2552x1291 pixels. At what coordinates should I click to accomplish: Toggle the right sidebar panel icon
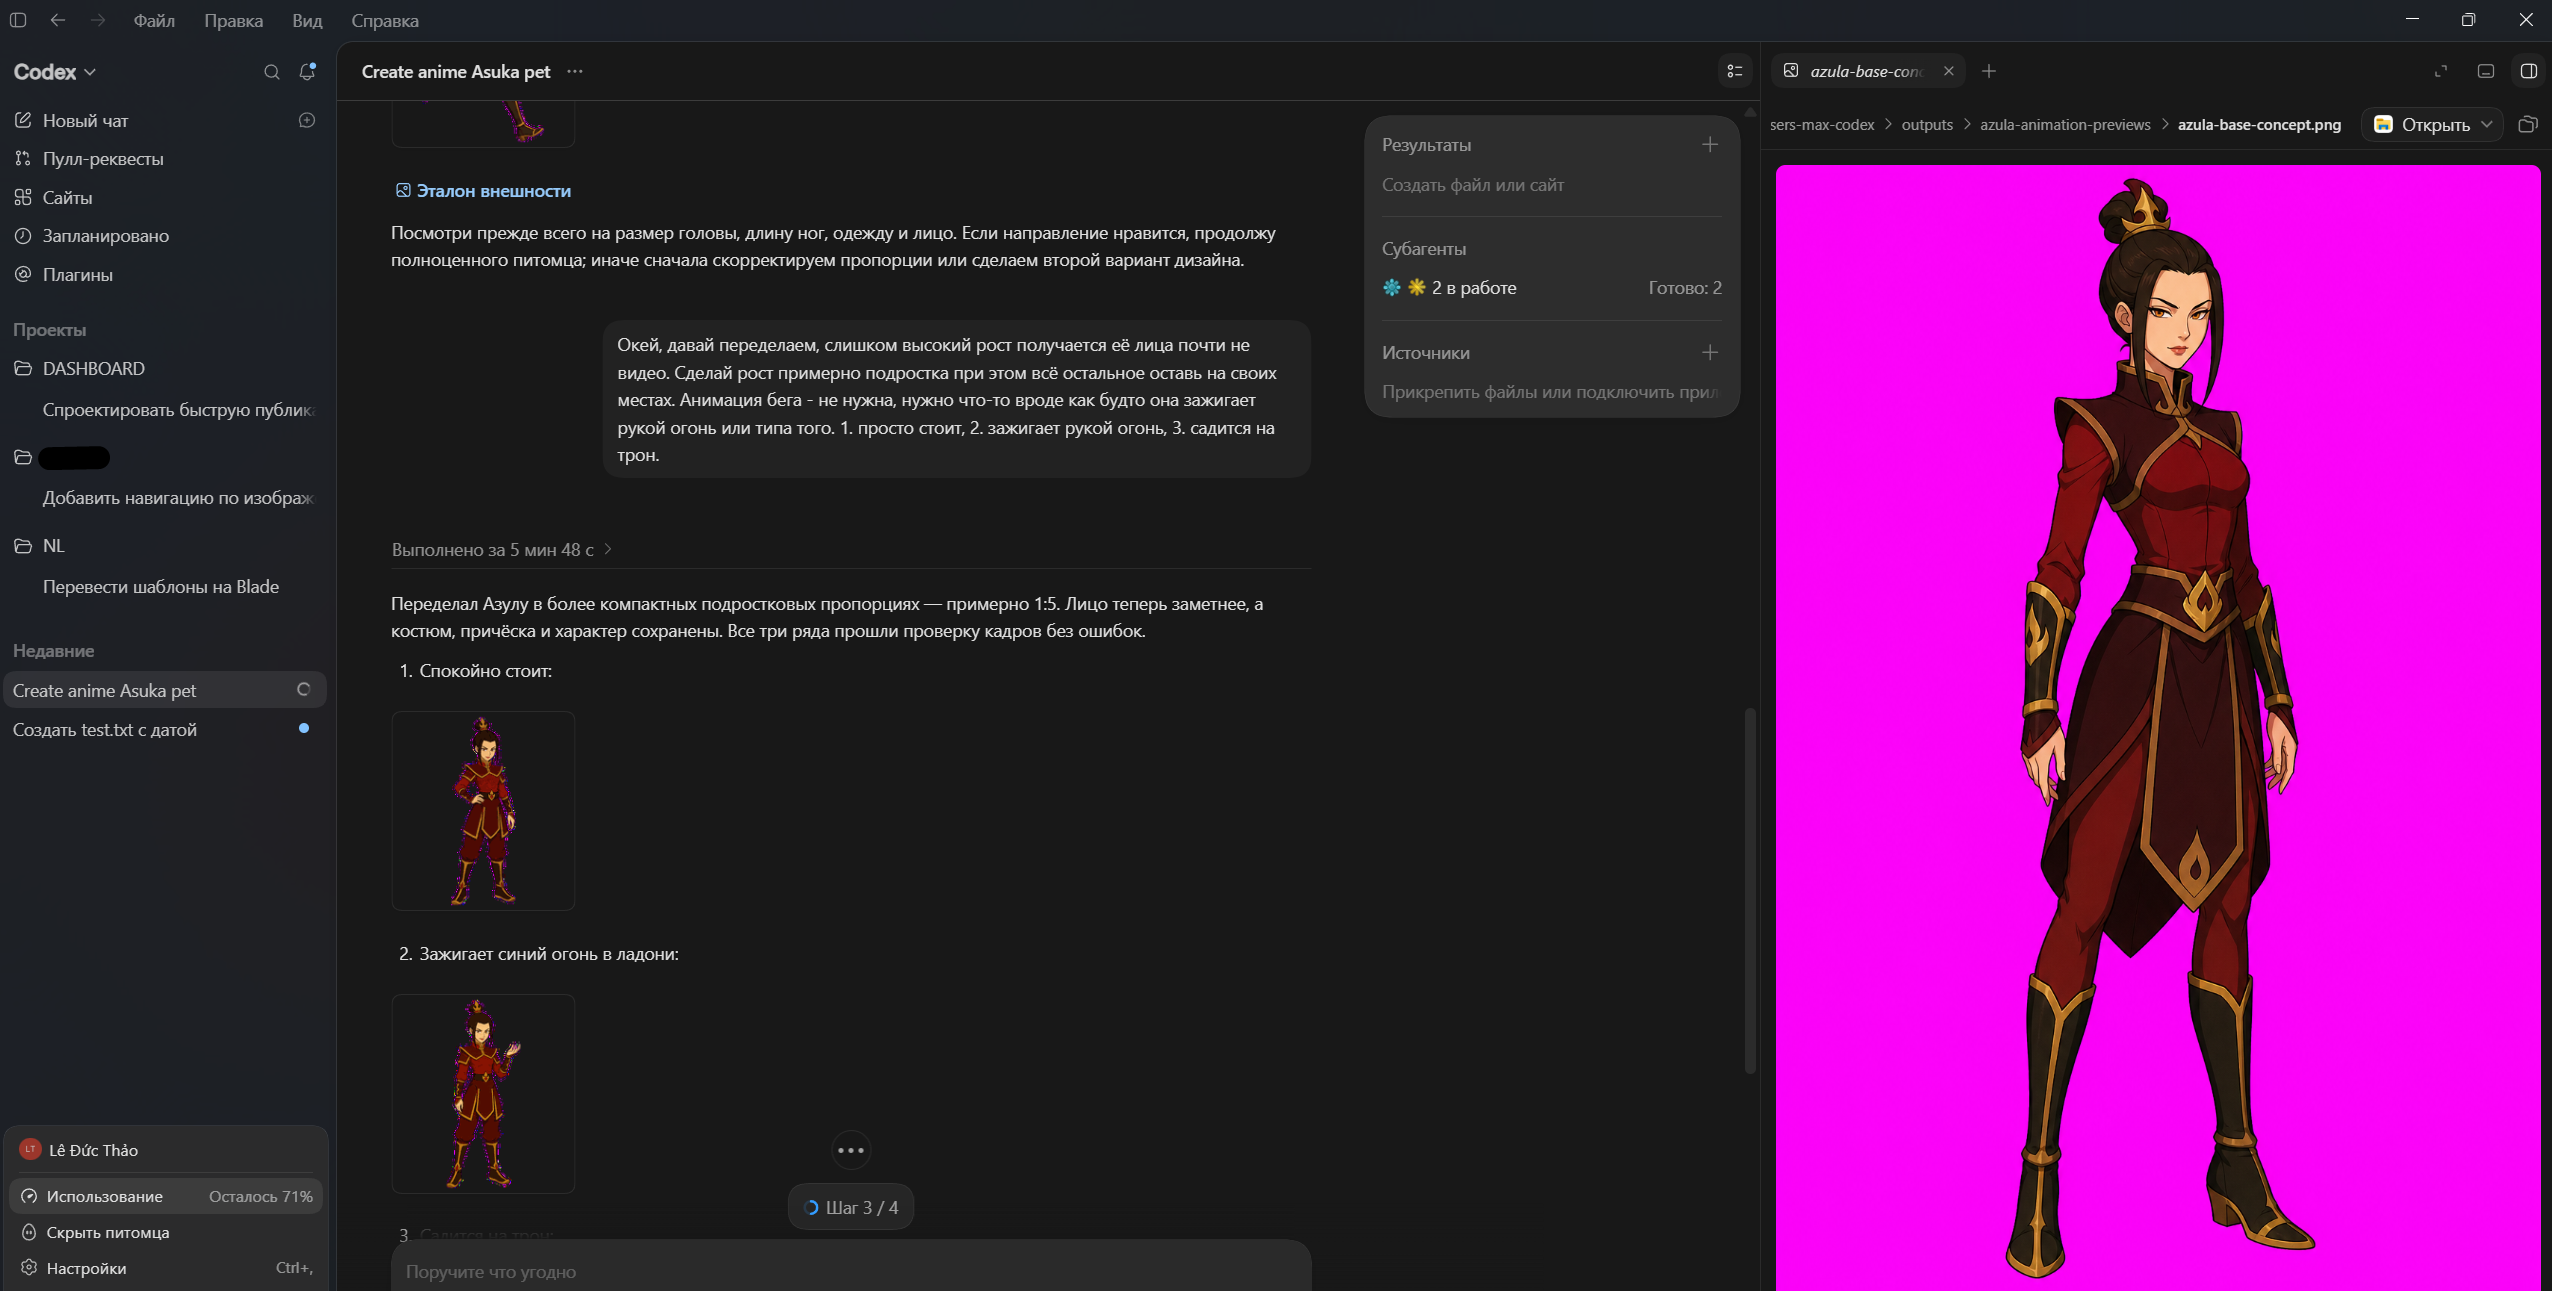[2529, 71]
